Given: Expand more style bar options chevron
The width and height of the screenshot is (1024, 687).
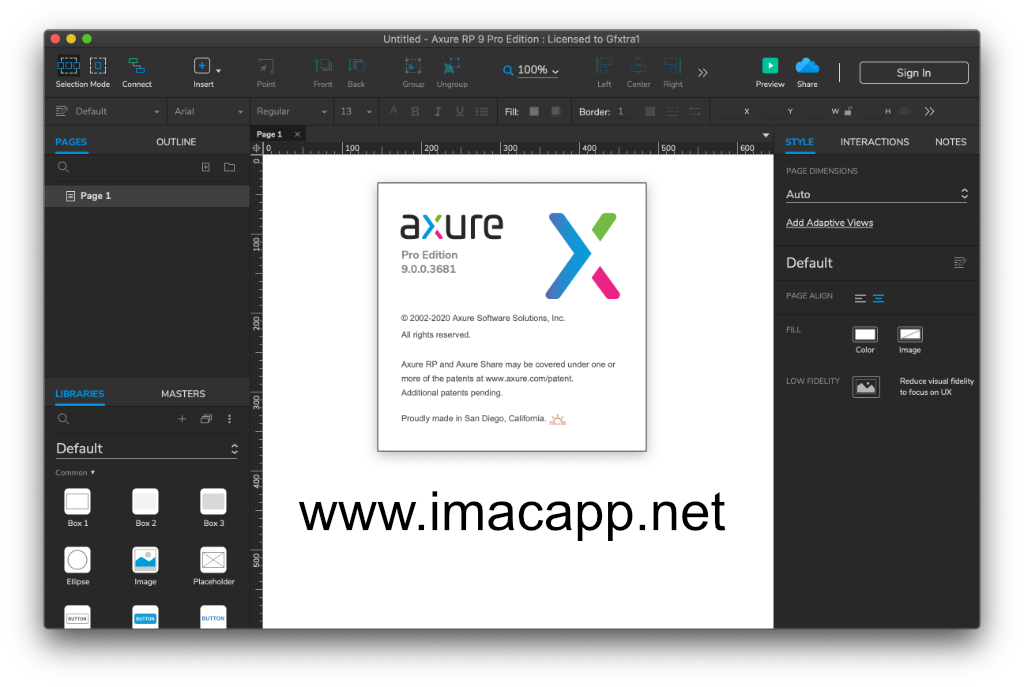Looking at the screenshot, I should 929,112.
